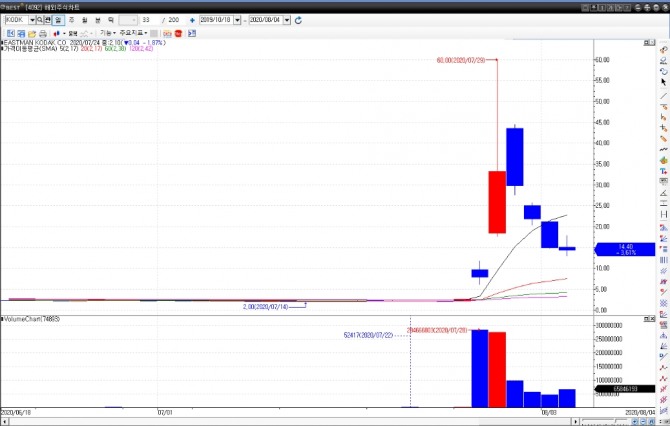The height and width of the screenshot is (426, 670).
Task: Select the arrow pointer tool in sidebar
Action: pyautogui.click(x=663, y=82)
